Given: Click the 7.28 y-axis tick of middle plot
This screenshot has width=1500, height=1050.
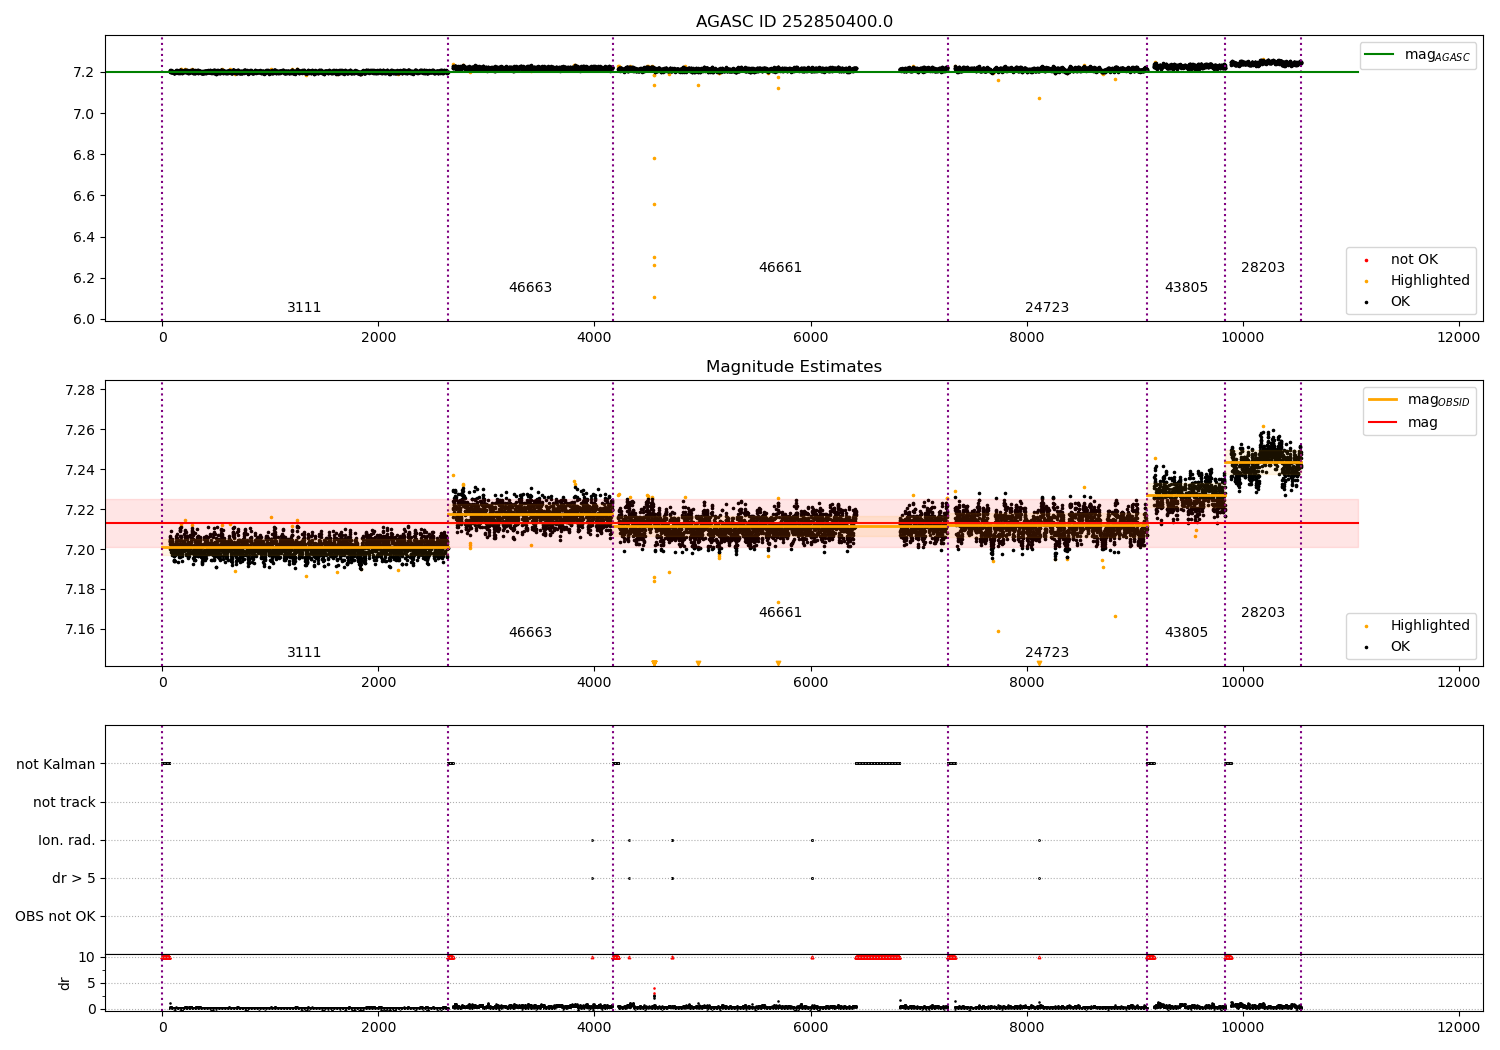Looking at the screenshot, I should [79, 390].
